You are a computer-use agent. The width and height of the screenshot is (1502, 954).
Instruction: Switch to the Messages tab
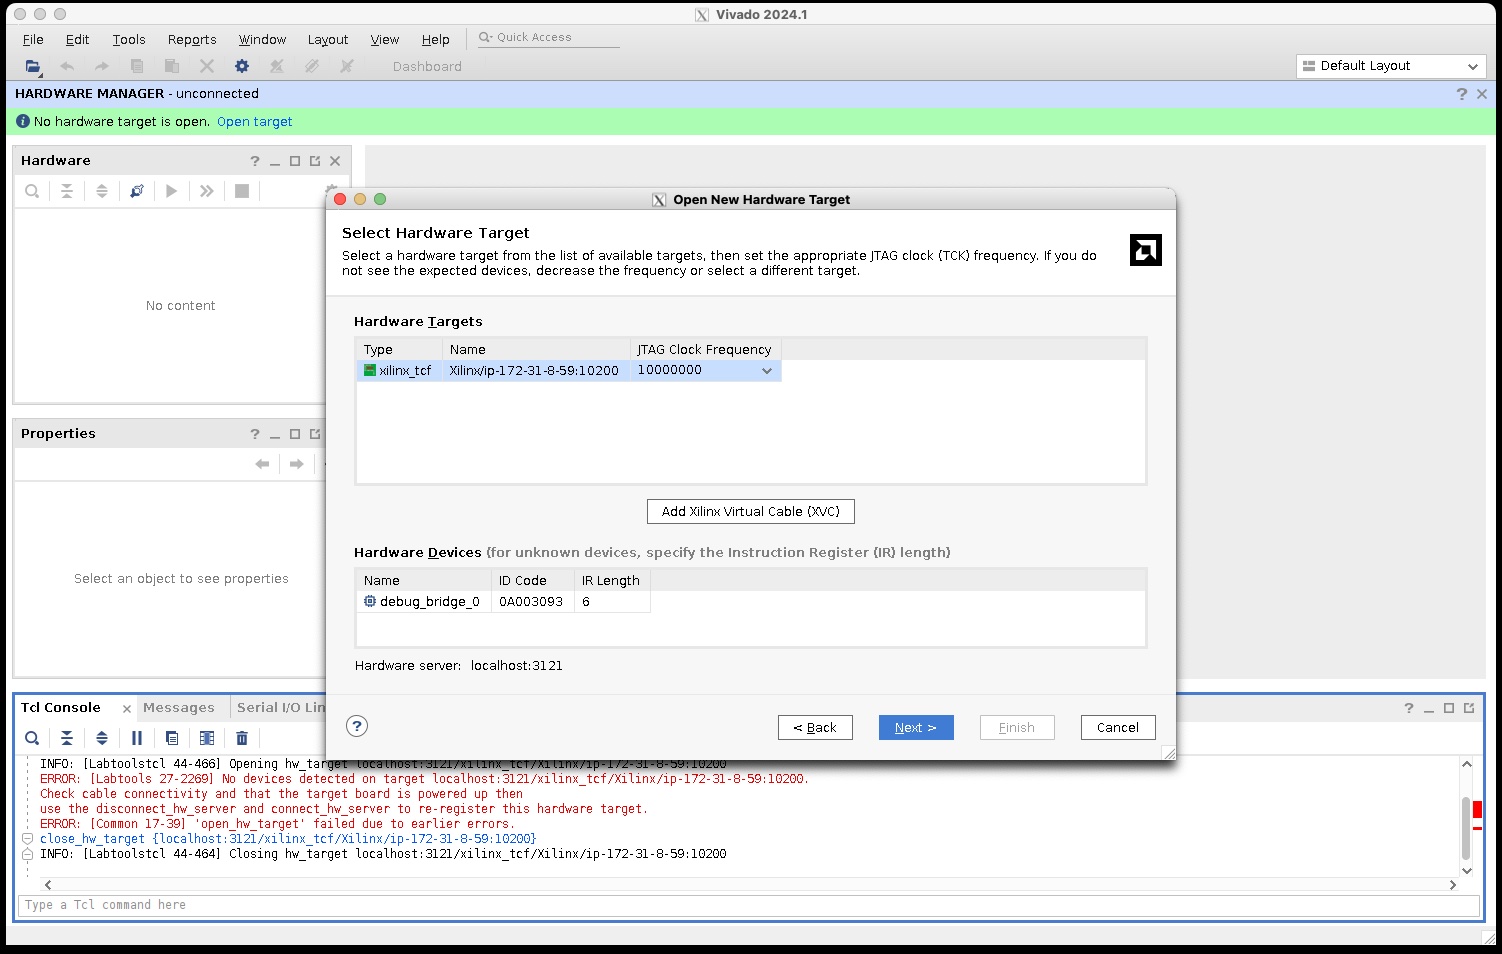[179, 708]
